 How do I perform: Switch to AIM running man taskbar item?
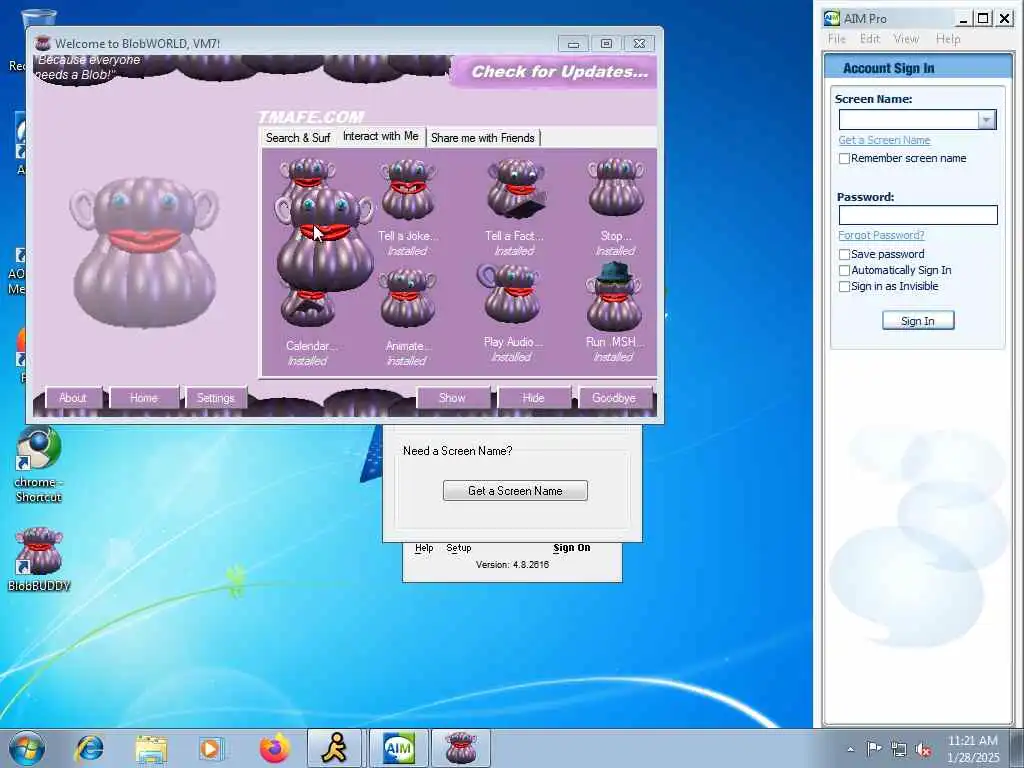click(x=334, y=748)
